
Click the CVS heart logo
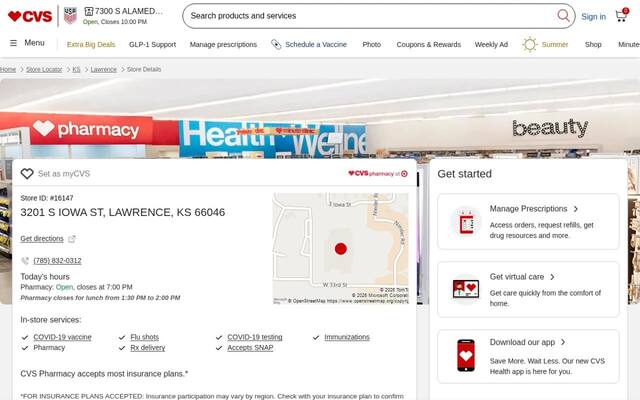pyautogui.click(x=30, y=16)
